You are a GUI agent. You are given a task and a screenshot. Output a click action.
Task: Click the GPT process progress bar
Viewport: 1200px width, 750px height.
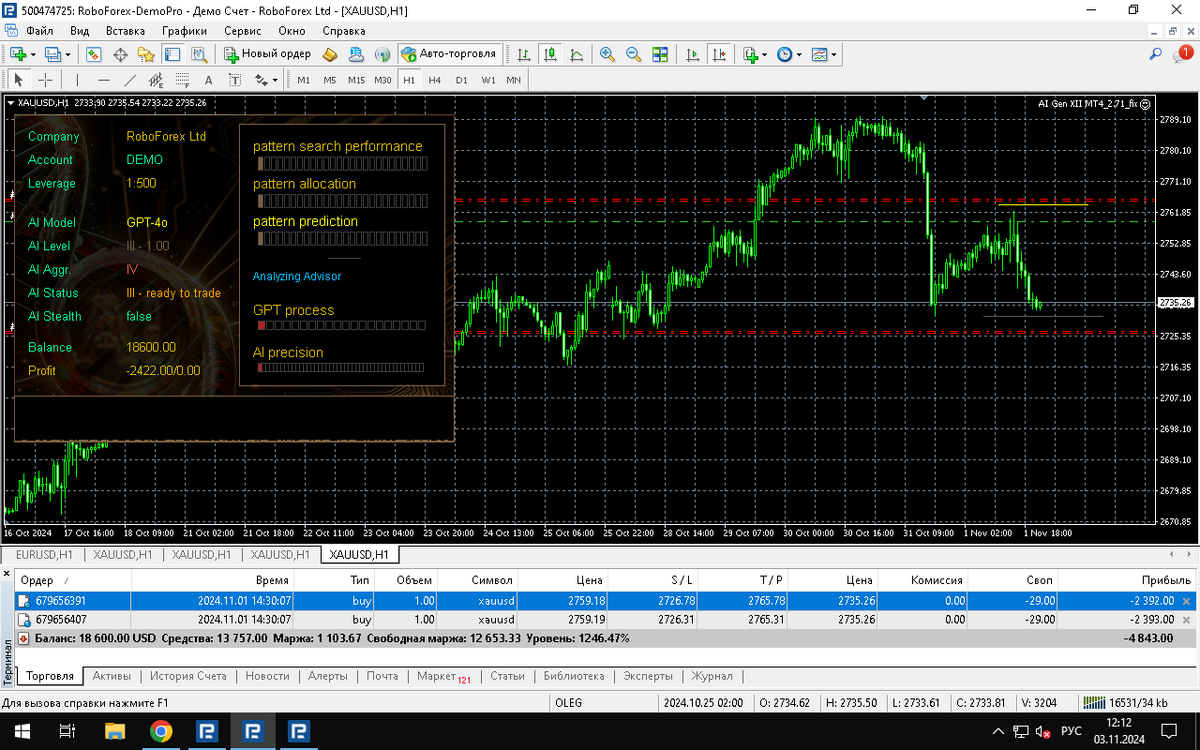pos(341,326)
